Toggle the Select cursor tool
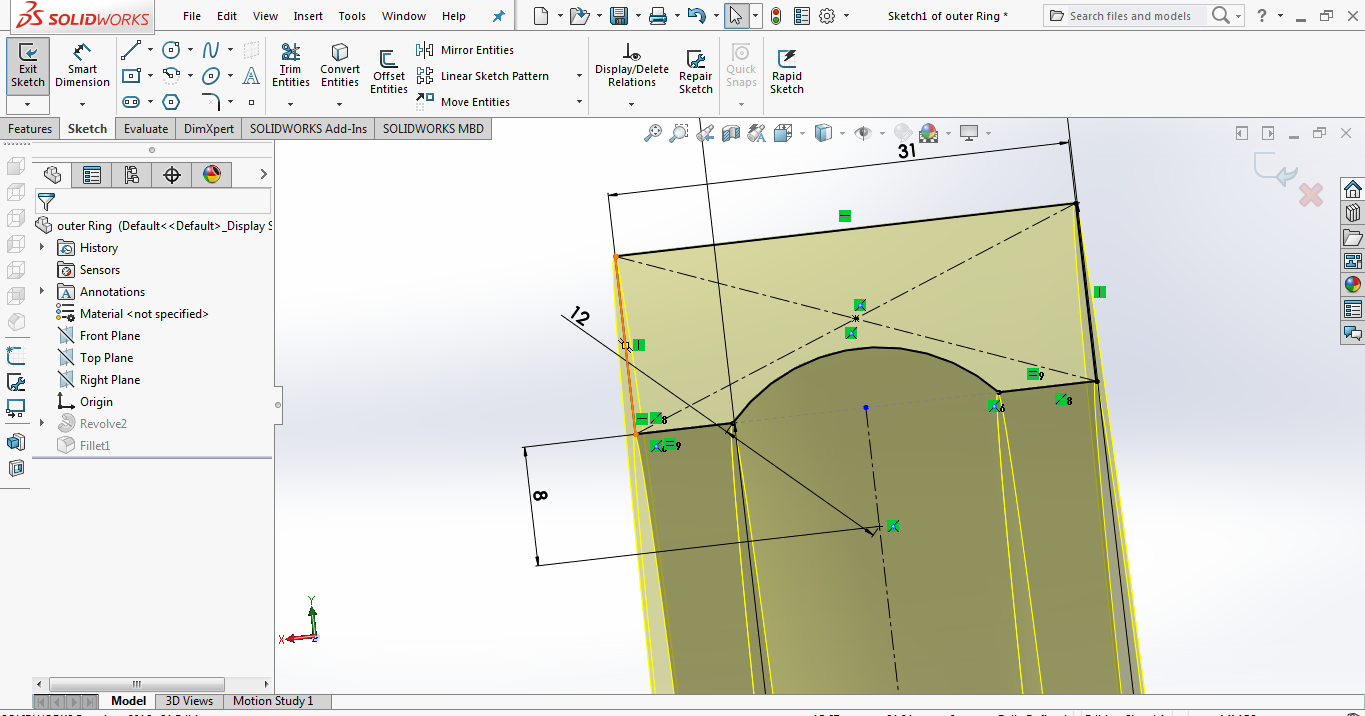 point(736,16)
